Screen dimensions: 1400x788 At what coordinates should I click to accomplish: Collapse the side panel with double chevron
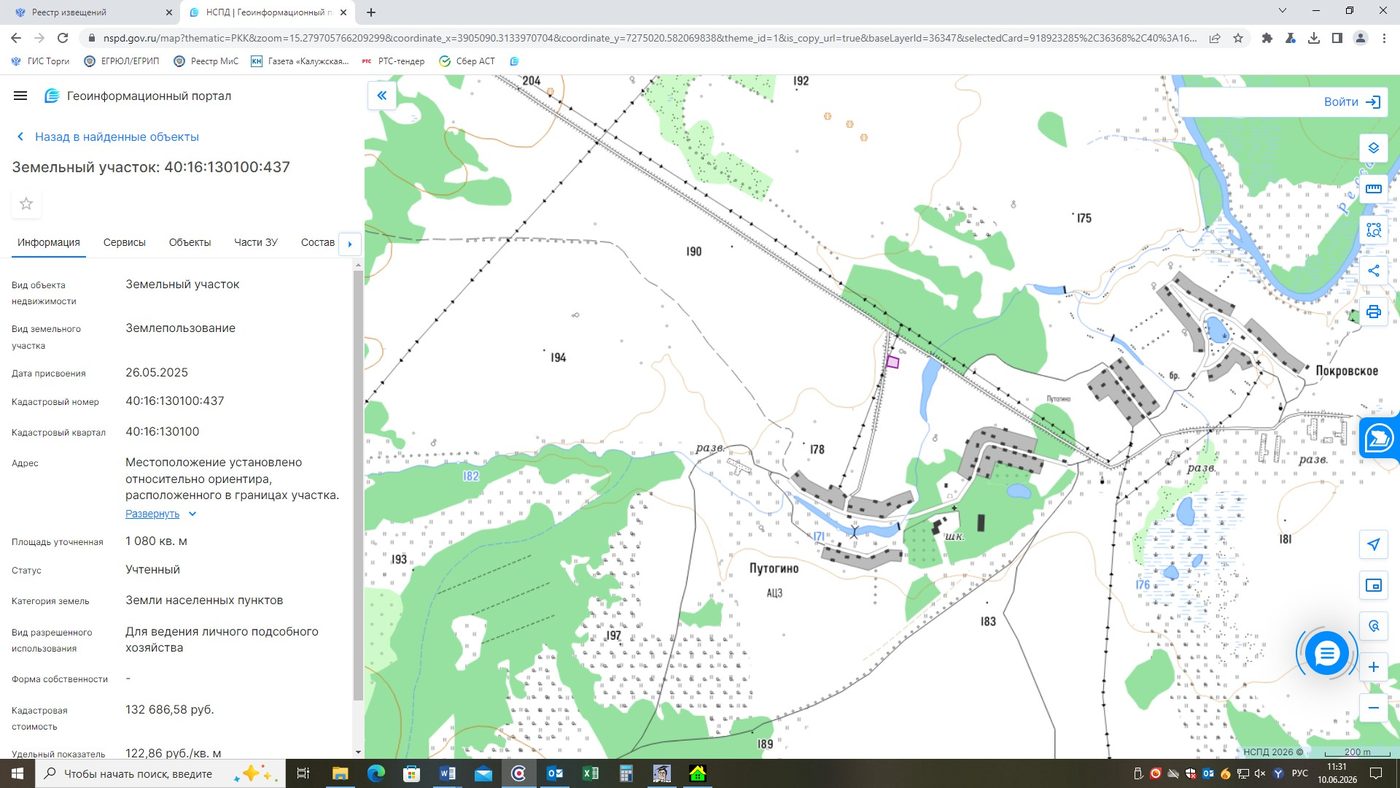pos(381,96)
